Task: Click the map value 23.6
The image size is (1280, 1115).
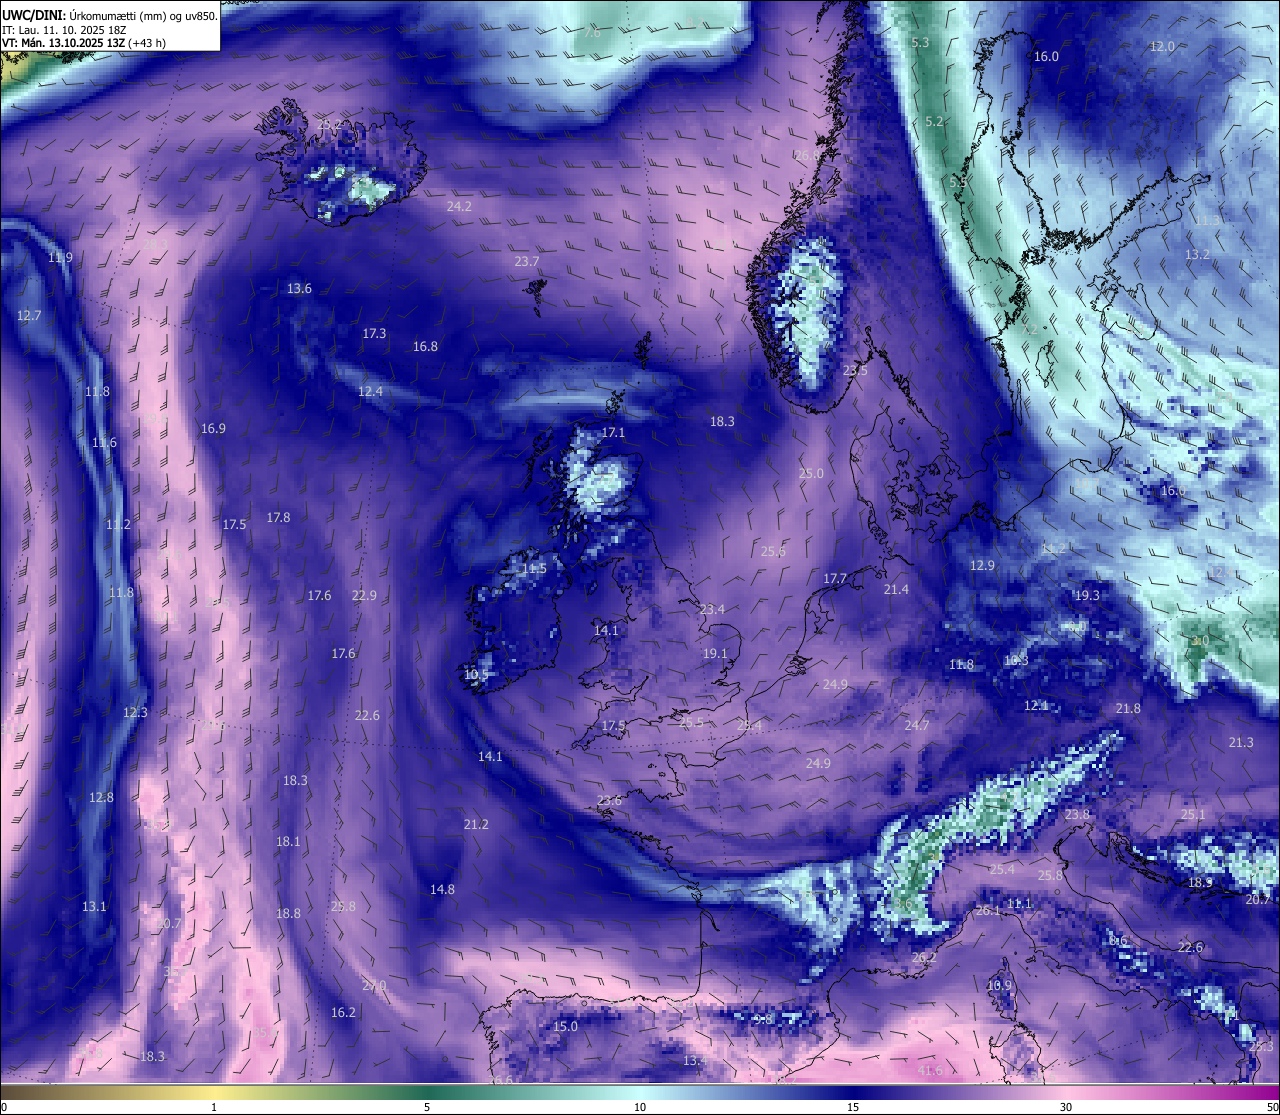Action: tap(609, 800)
